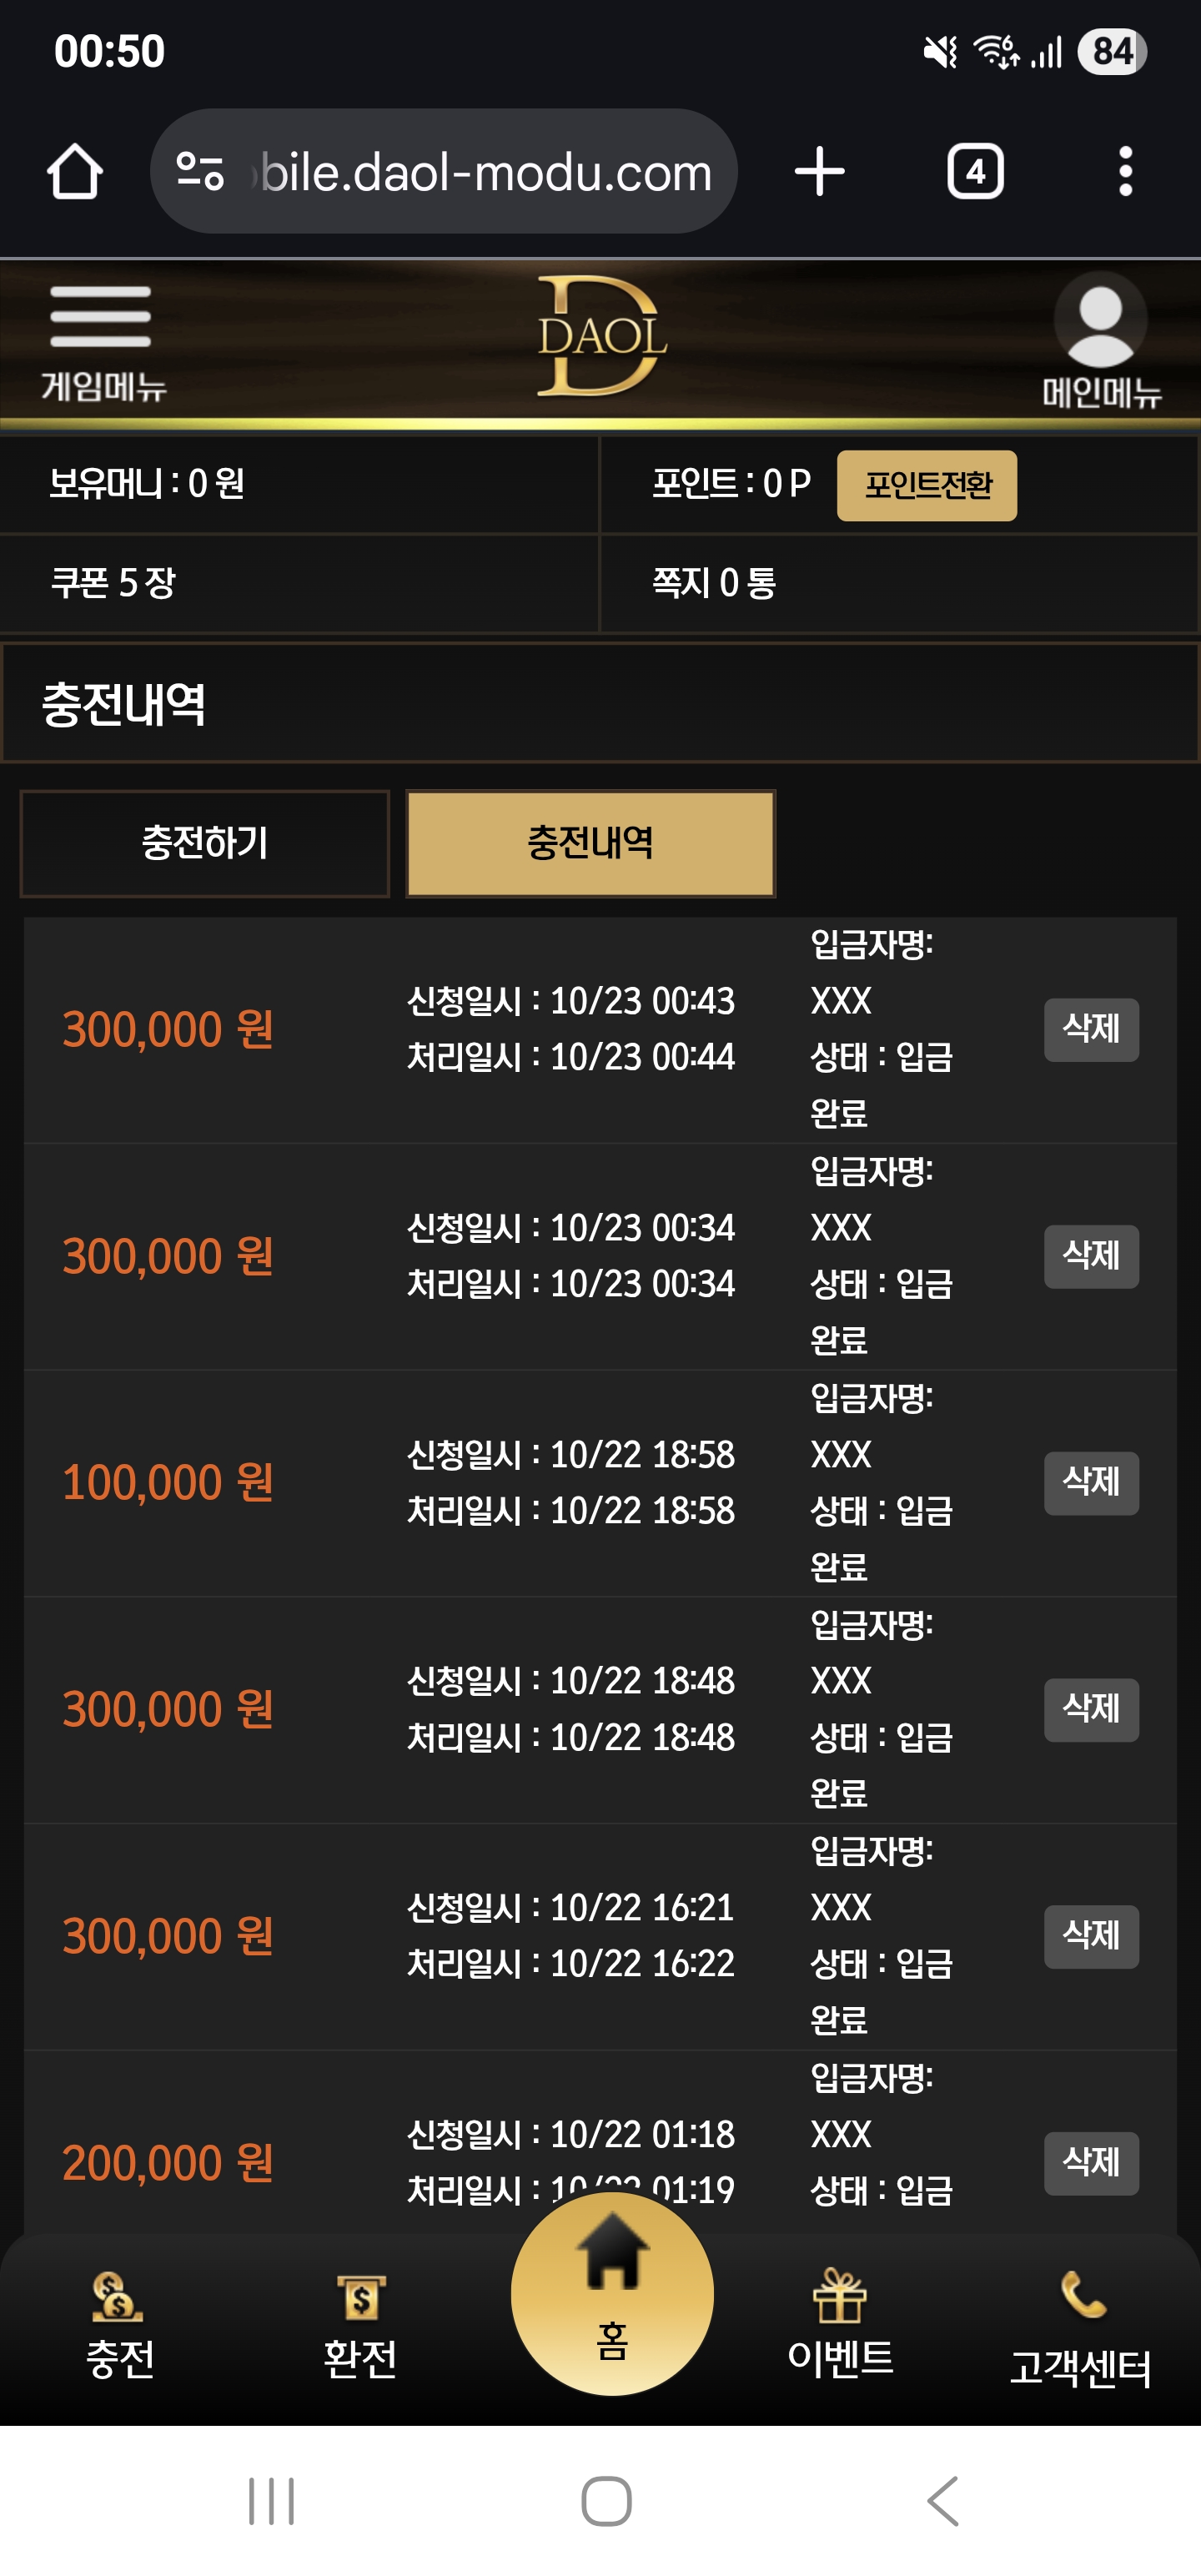Screen dimensions: 1201x2576
Task: Tap browser home icon
Action: (x=75, y=172)
